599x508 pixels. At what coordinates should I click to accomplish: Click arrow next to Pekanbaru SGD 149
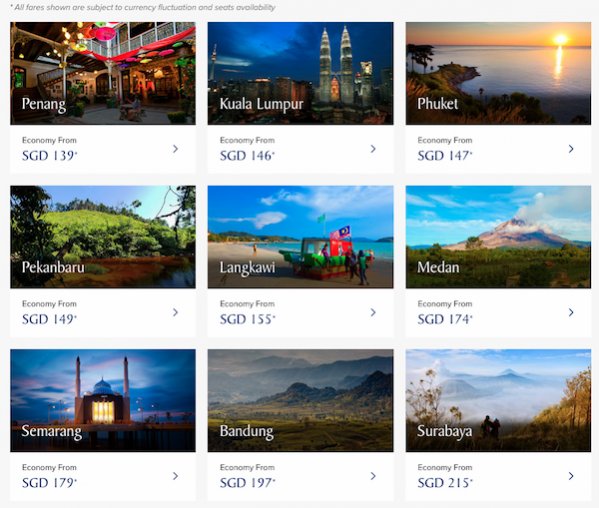coord(175,312)
